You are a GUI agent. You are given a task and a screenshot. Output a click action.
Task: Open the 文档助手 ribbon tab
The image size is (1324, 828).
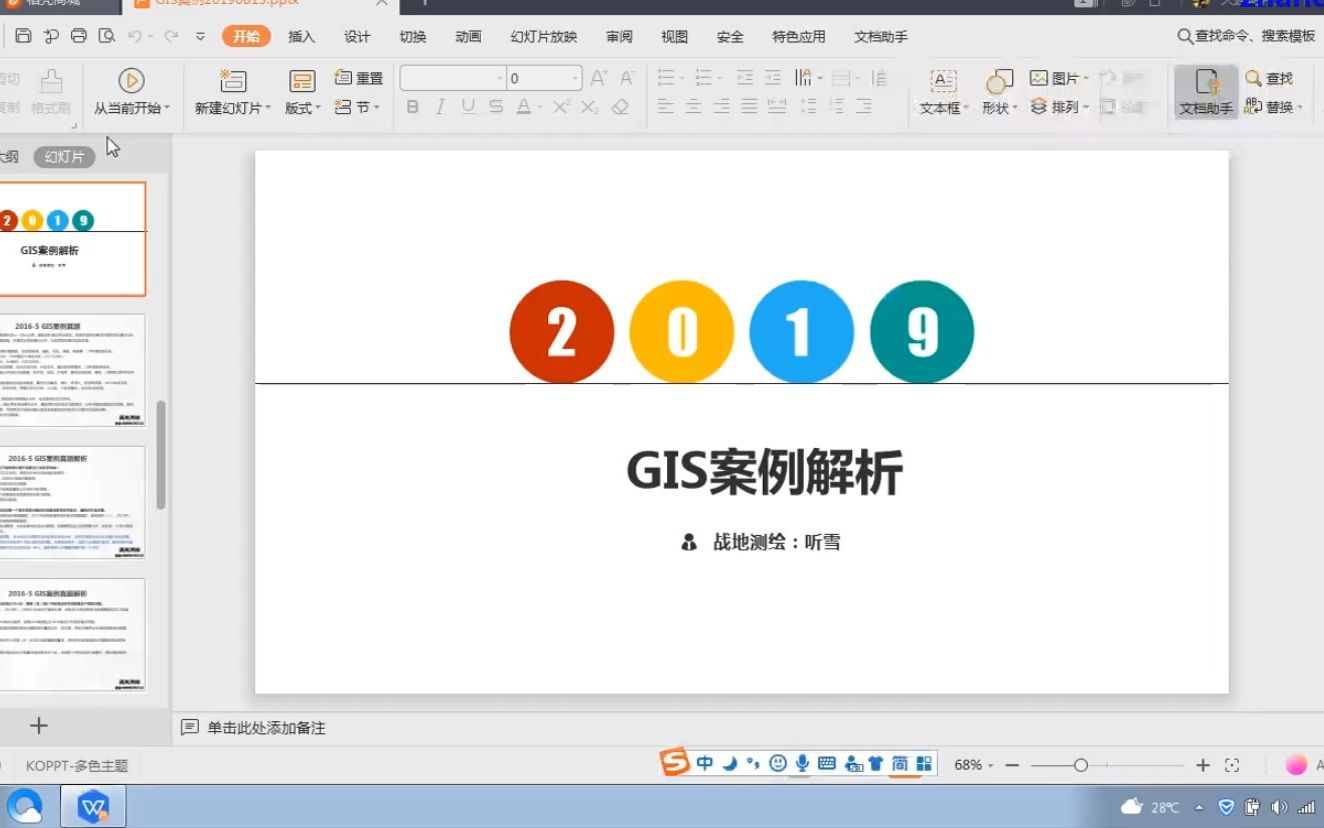click(x=881, y=37)
